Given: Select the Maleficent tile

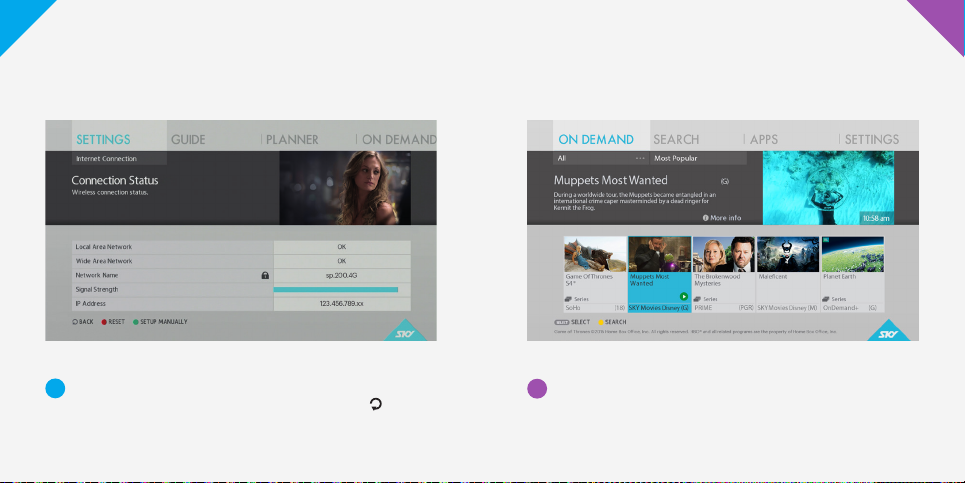Looking at the screenshot, I should (788, 274).
